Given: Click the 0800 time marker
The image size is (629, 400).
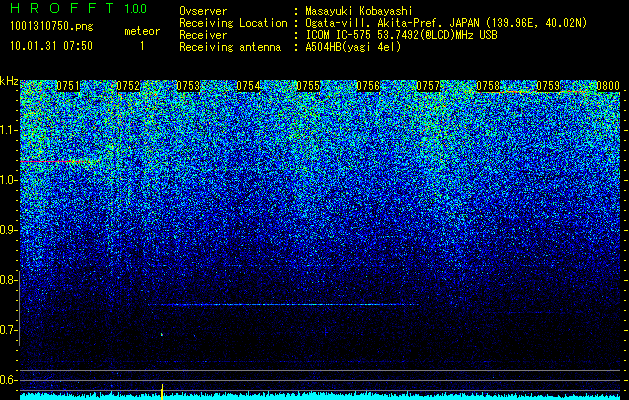Looking at the screenshot, I should click(x=608, y=86).
